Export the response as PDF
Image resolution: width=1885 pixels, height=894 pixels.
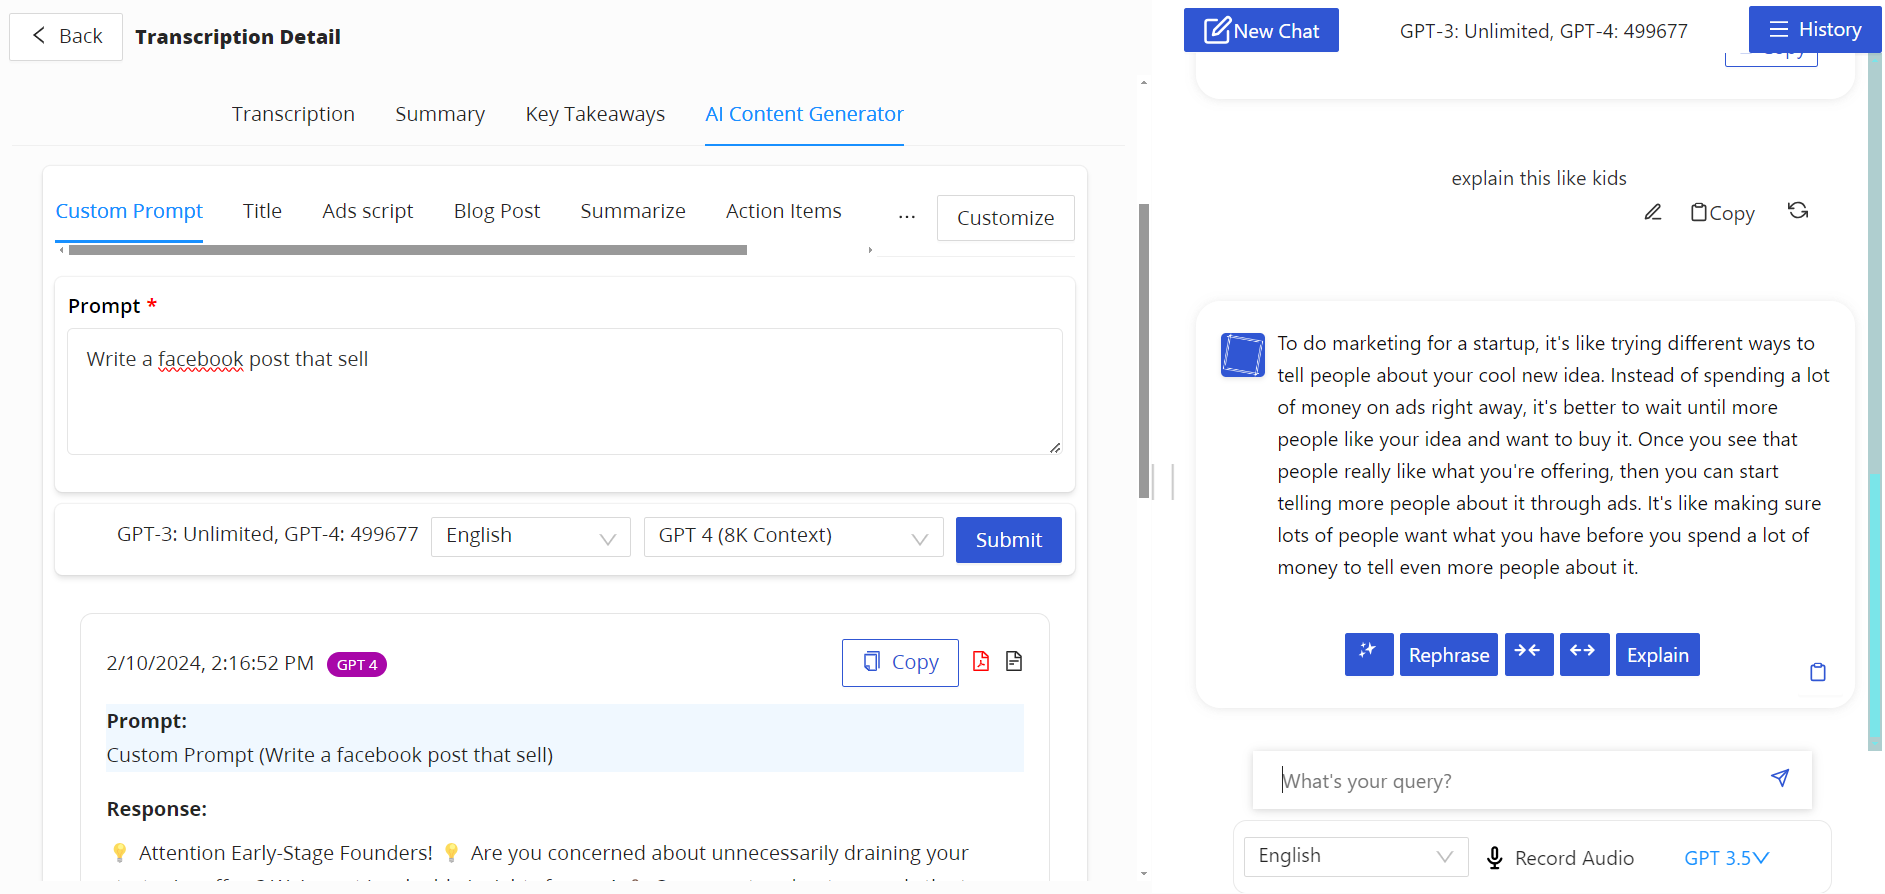[981, 661]
